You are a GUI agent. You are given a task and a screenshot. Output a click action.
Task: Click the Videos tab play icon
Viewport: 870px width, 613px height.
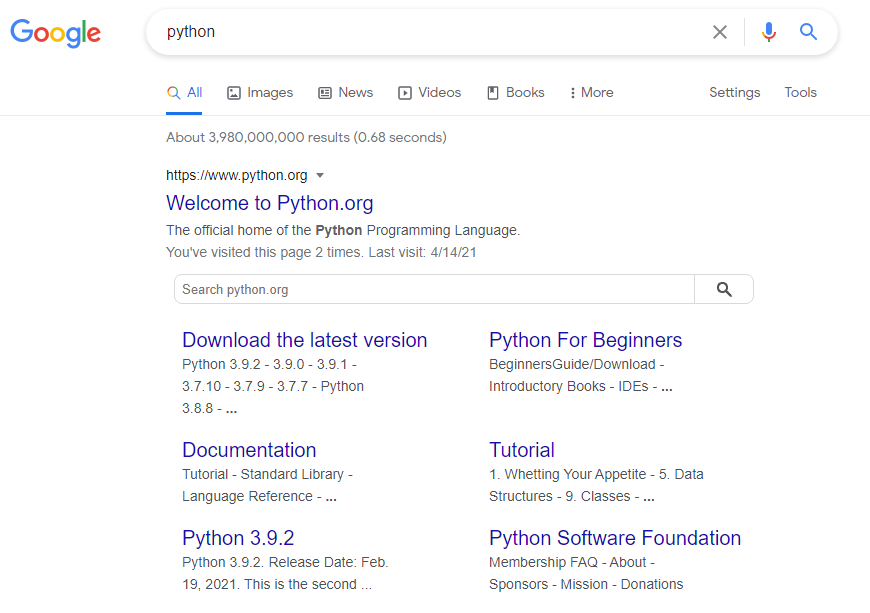click(405, 93)
